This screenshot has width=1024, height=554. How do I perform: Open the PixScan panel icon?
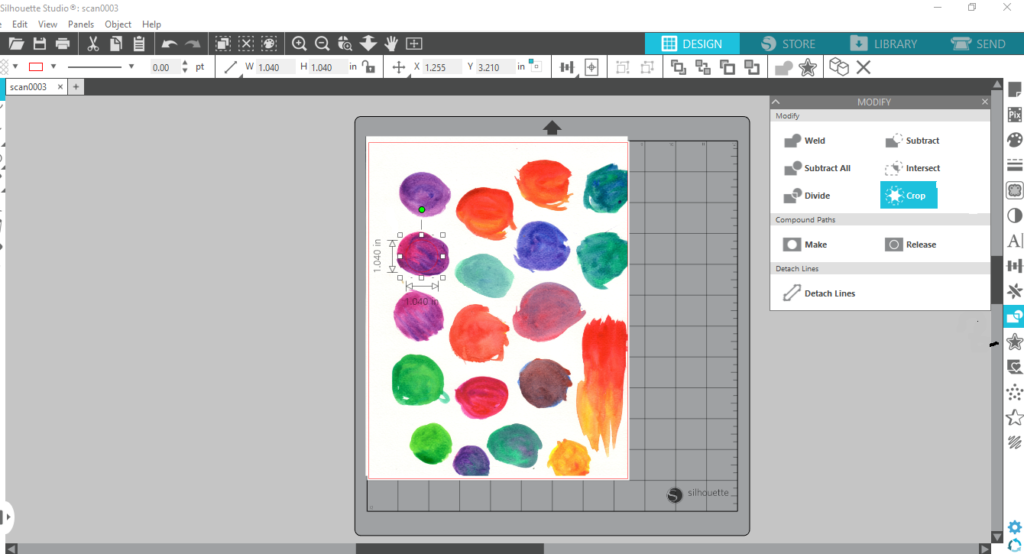coord(1015,114)
